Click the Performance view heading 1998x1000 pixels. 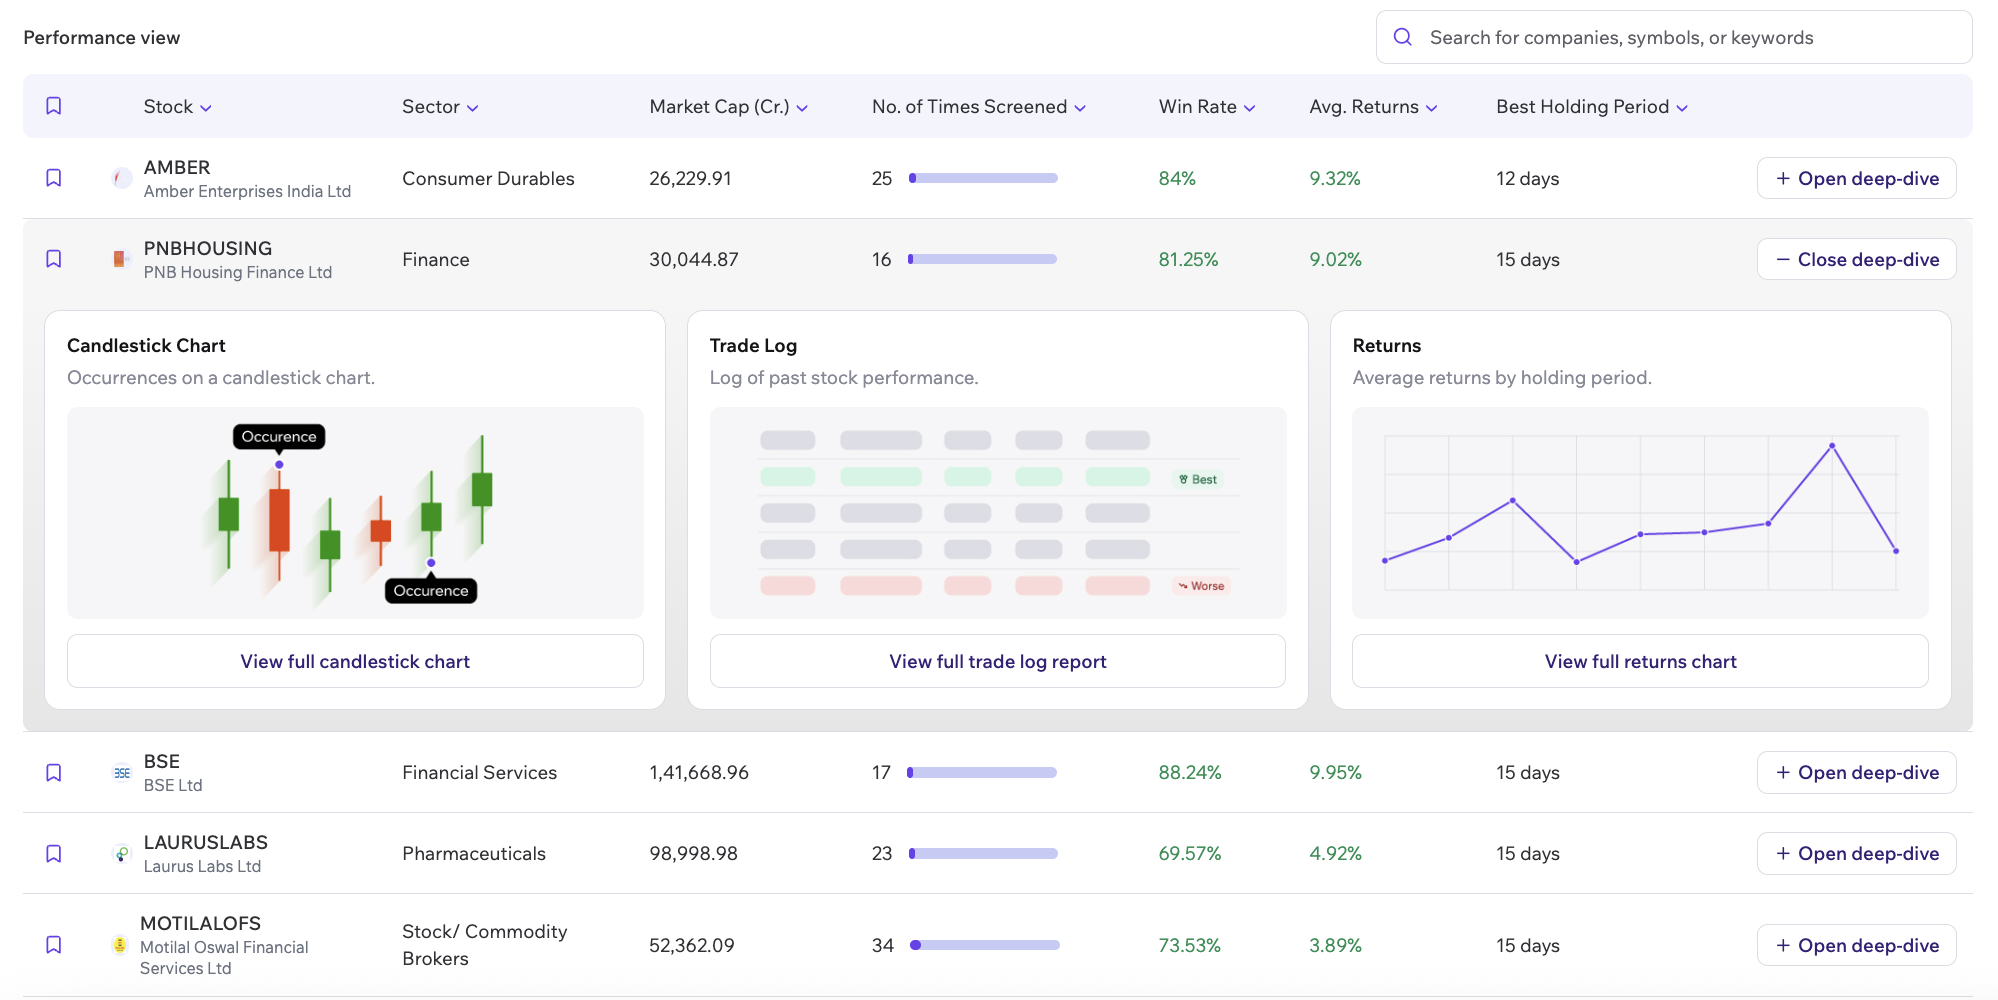[x=102, y=37]
